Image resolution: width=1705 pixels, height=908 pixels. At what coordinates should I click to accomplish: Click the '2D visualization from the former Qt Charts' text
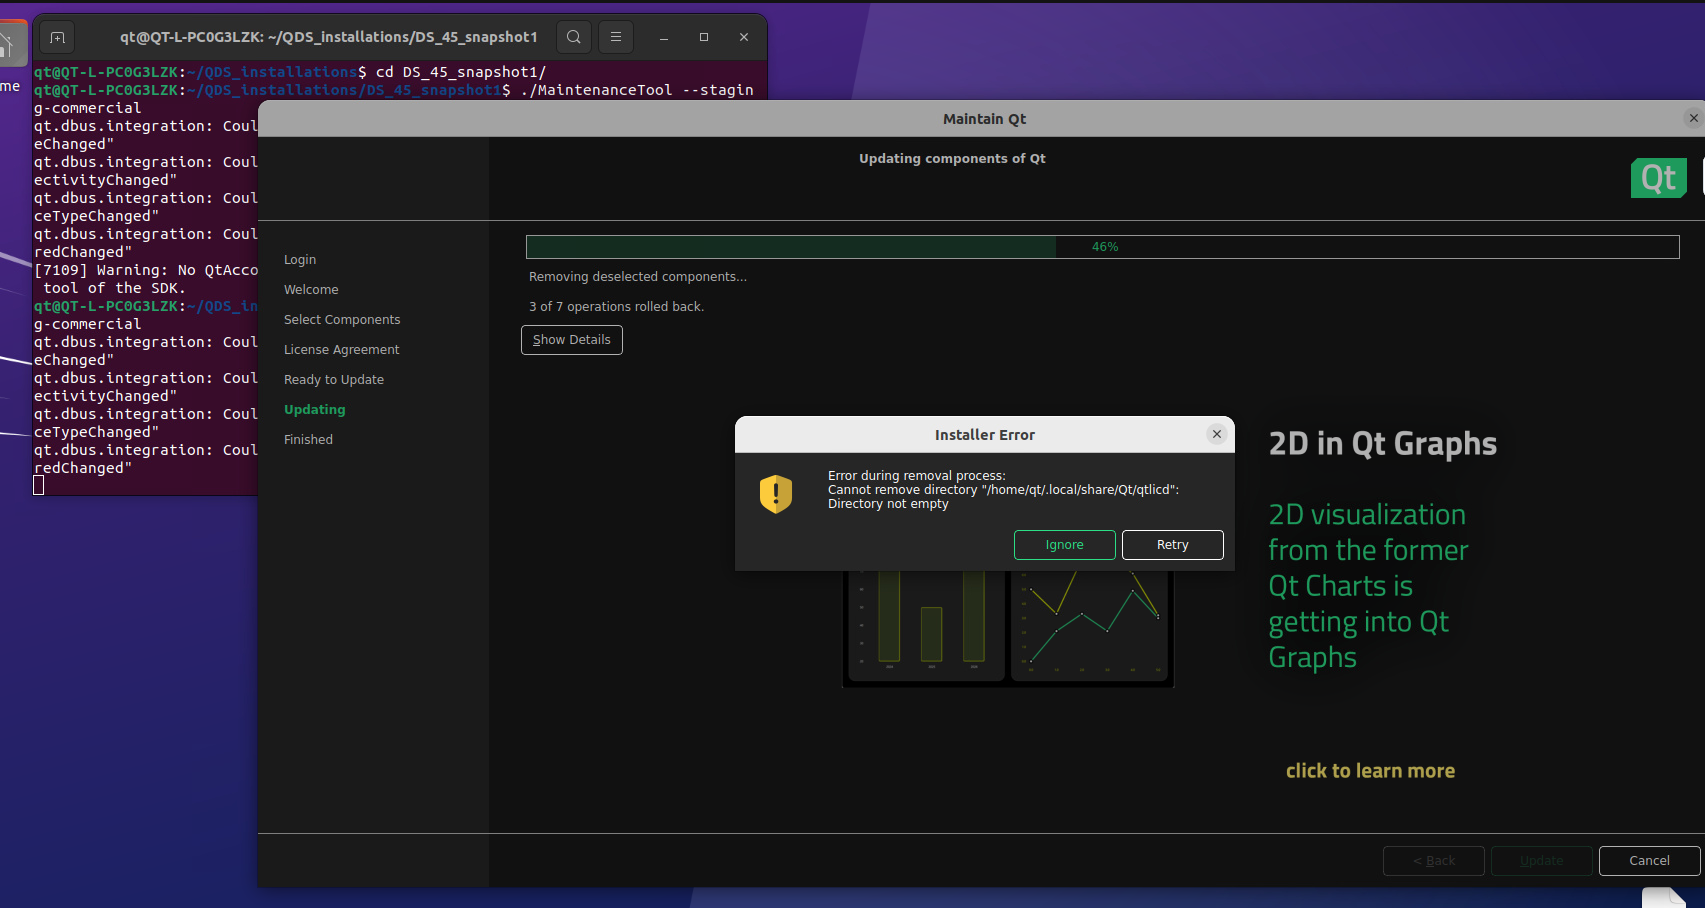[x=1368, y=586]
